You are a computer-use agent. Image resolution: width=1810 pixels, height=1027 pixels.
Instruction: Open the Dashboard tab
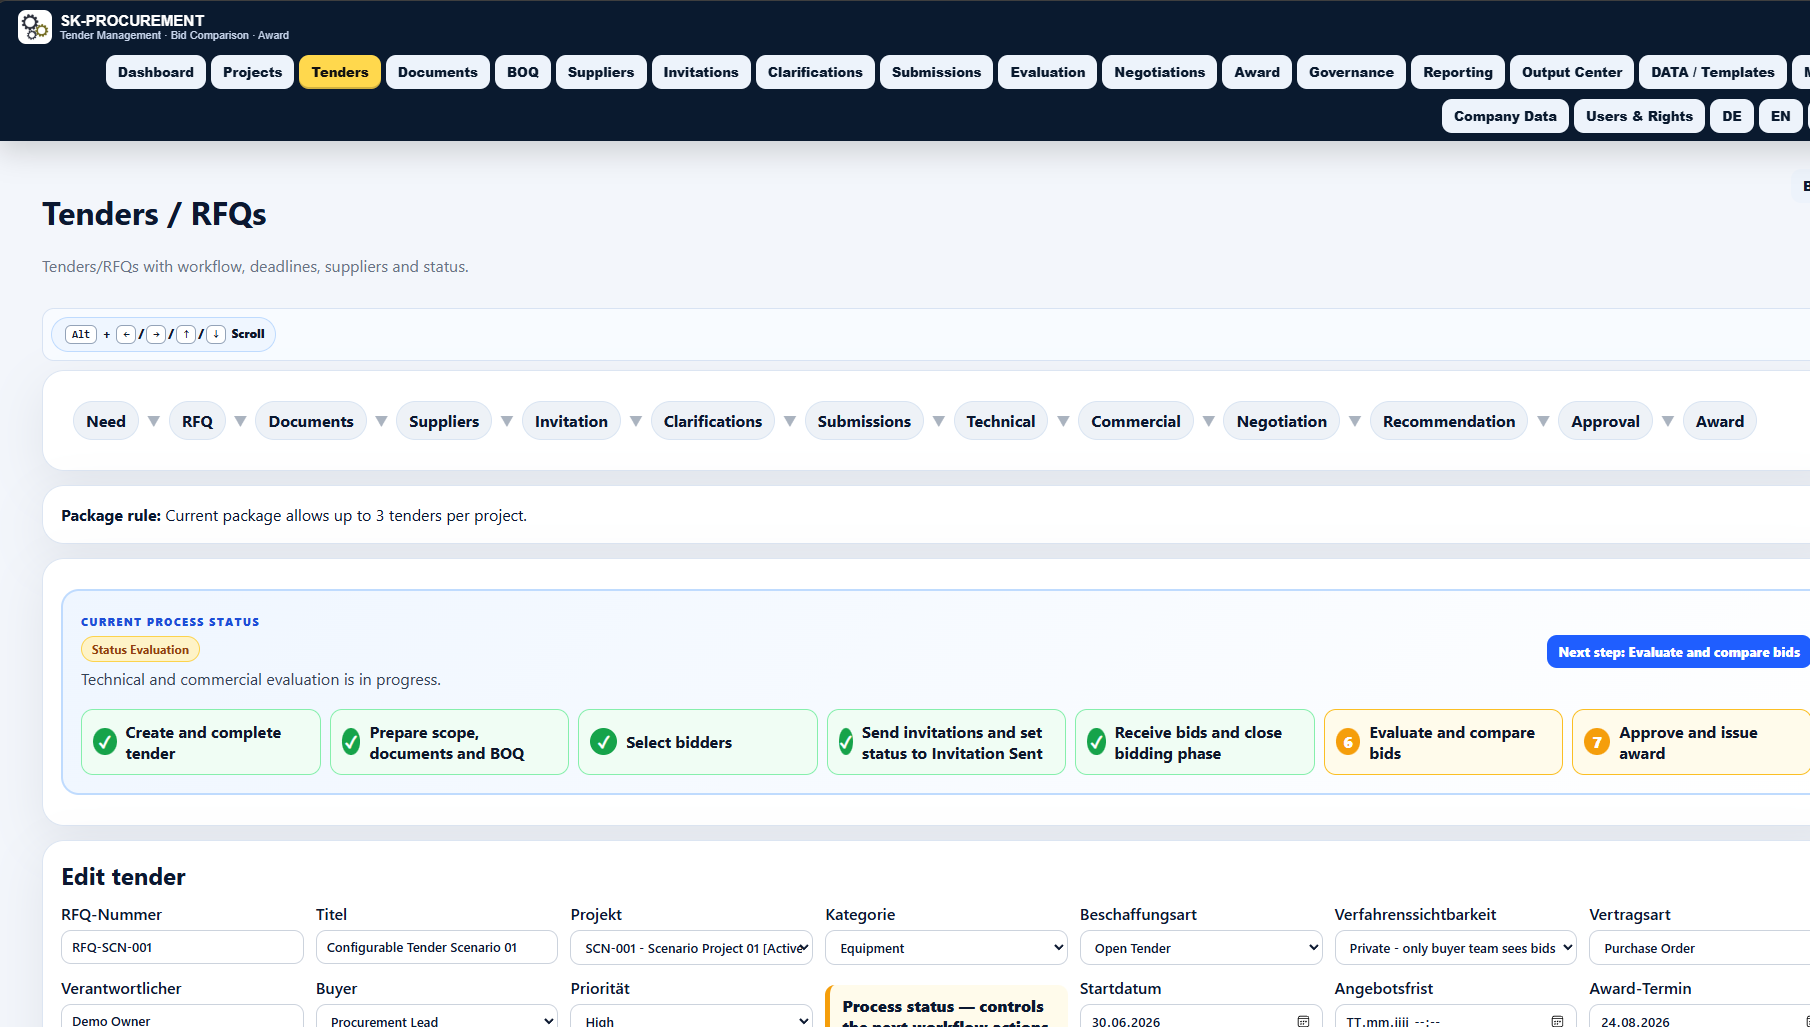156,72
